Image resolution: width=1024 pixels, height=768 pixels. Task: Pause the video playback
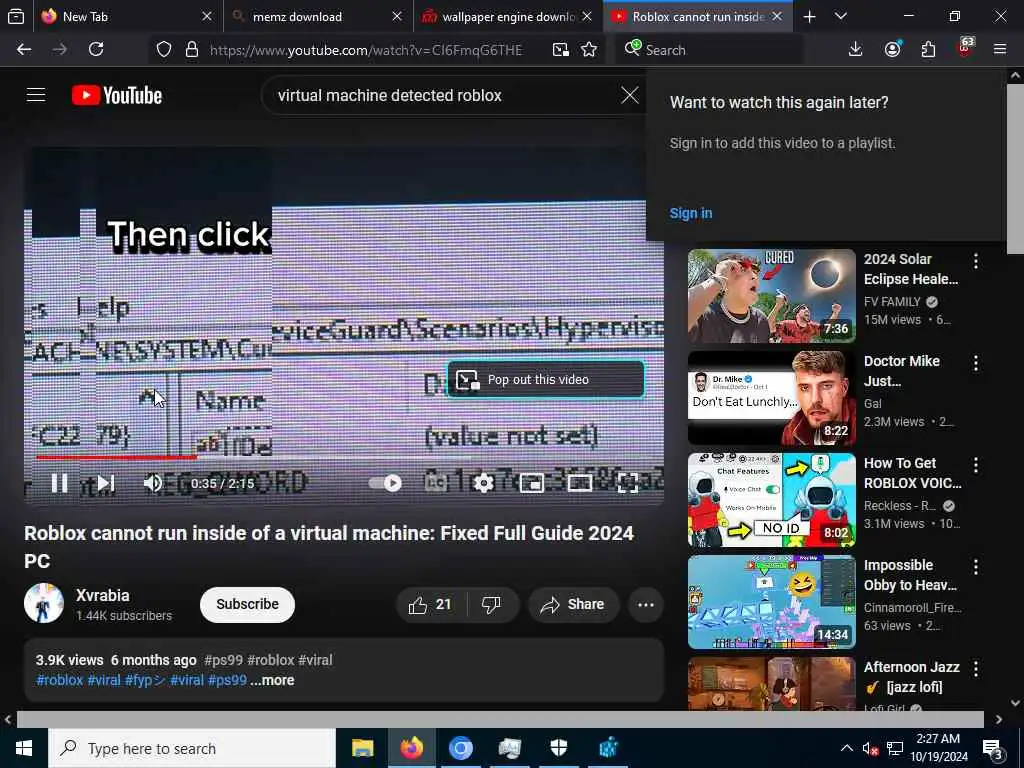59,483
